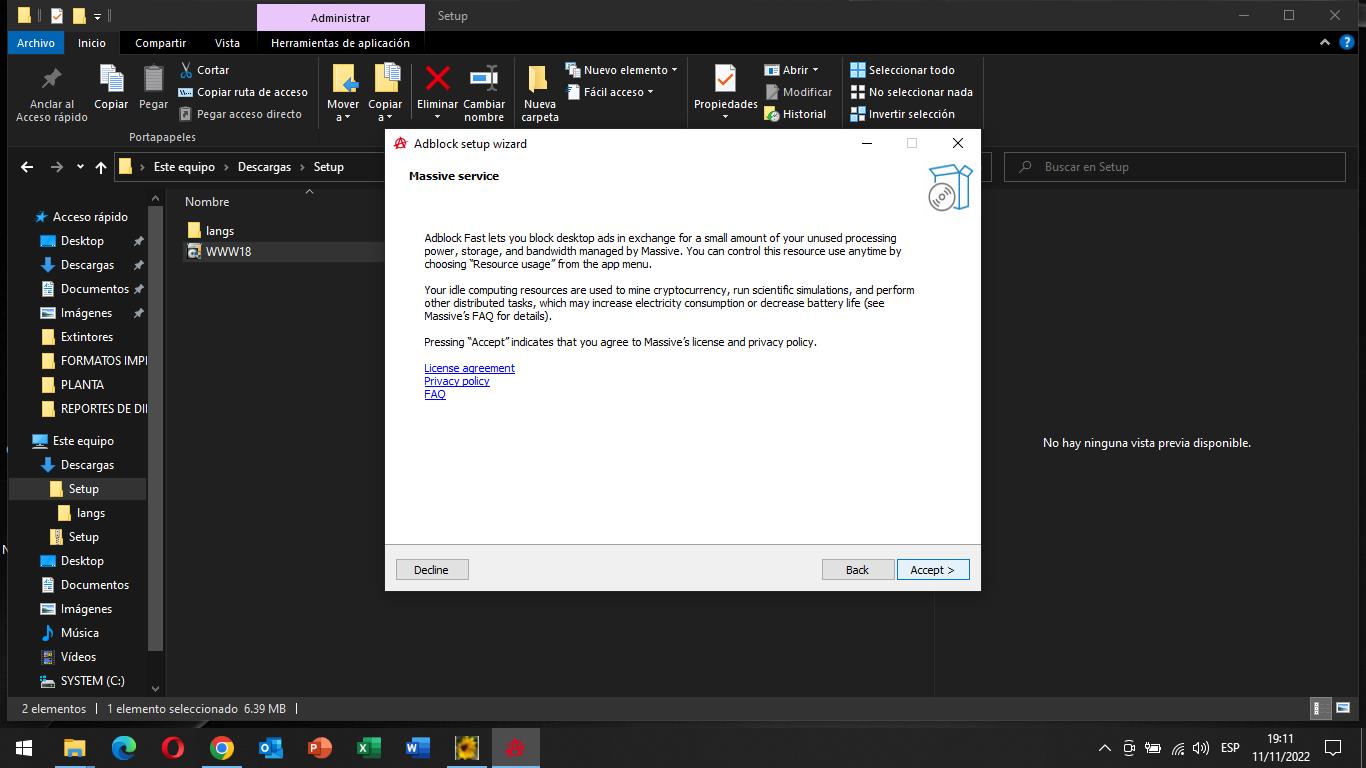1366x768 pixels.
Task: Click the Buscar en Setup search field
Action: 1180,167
